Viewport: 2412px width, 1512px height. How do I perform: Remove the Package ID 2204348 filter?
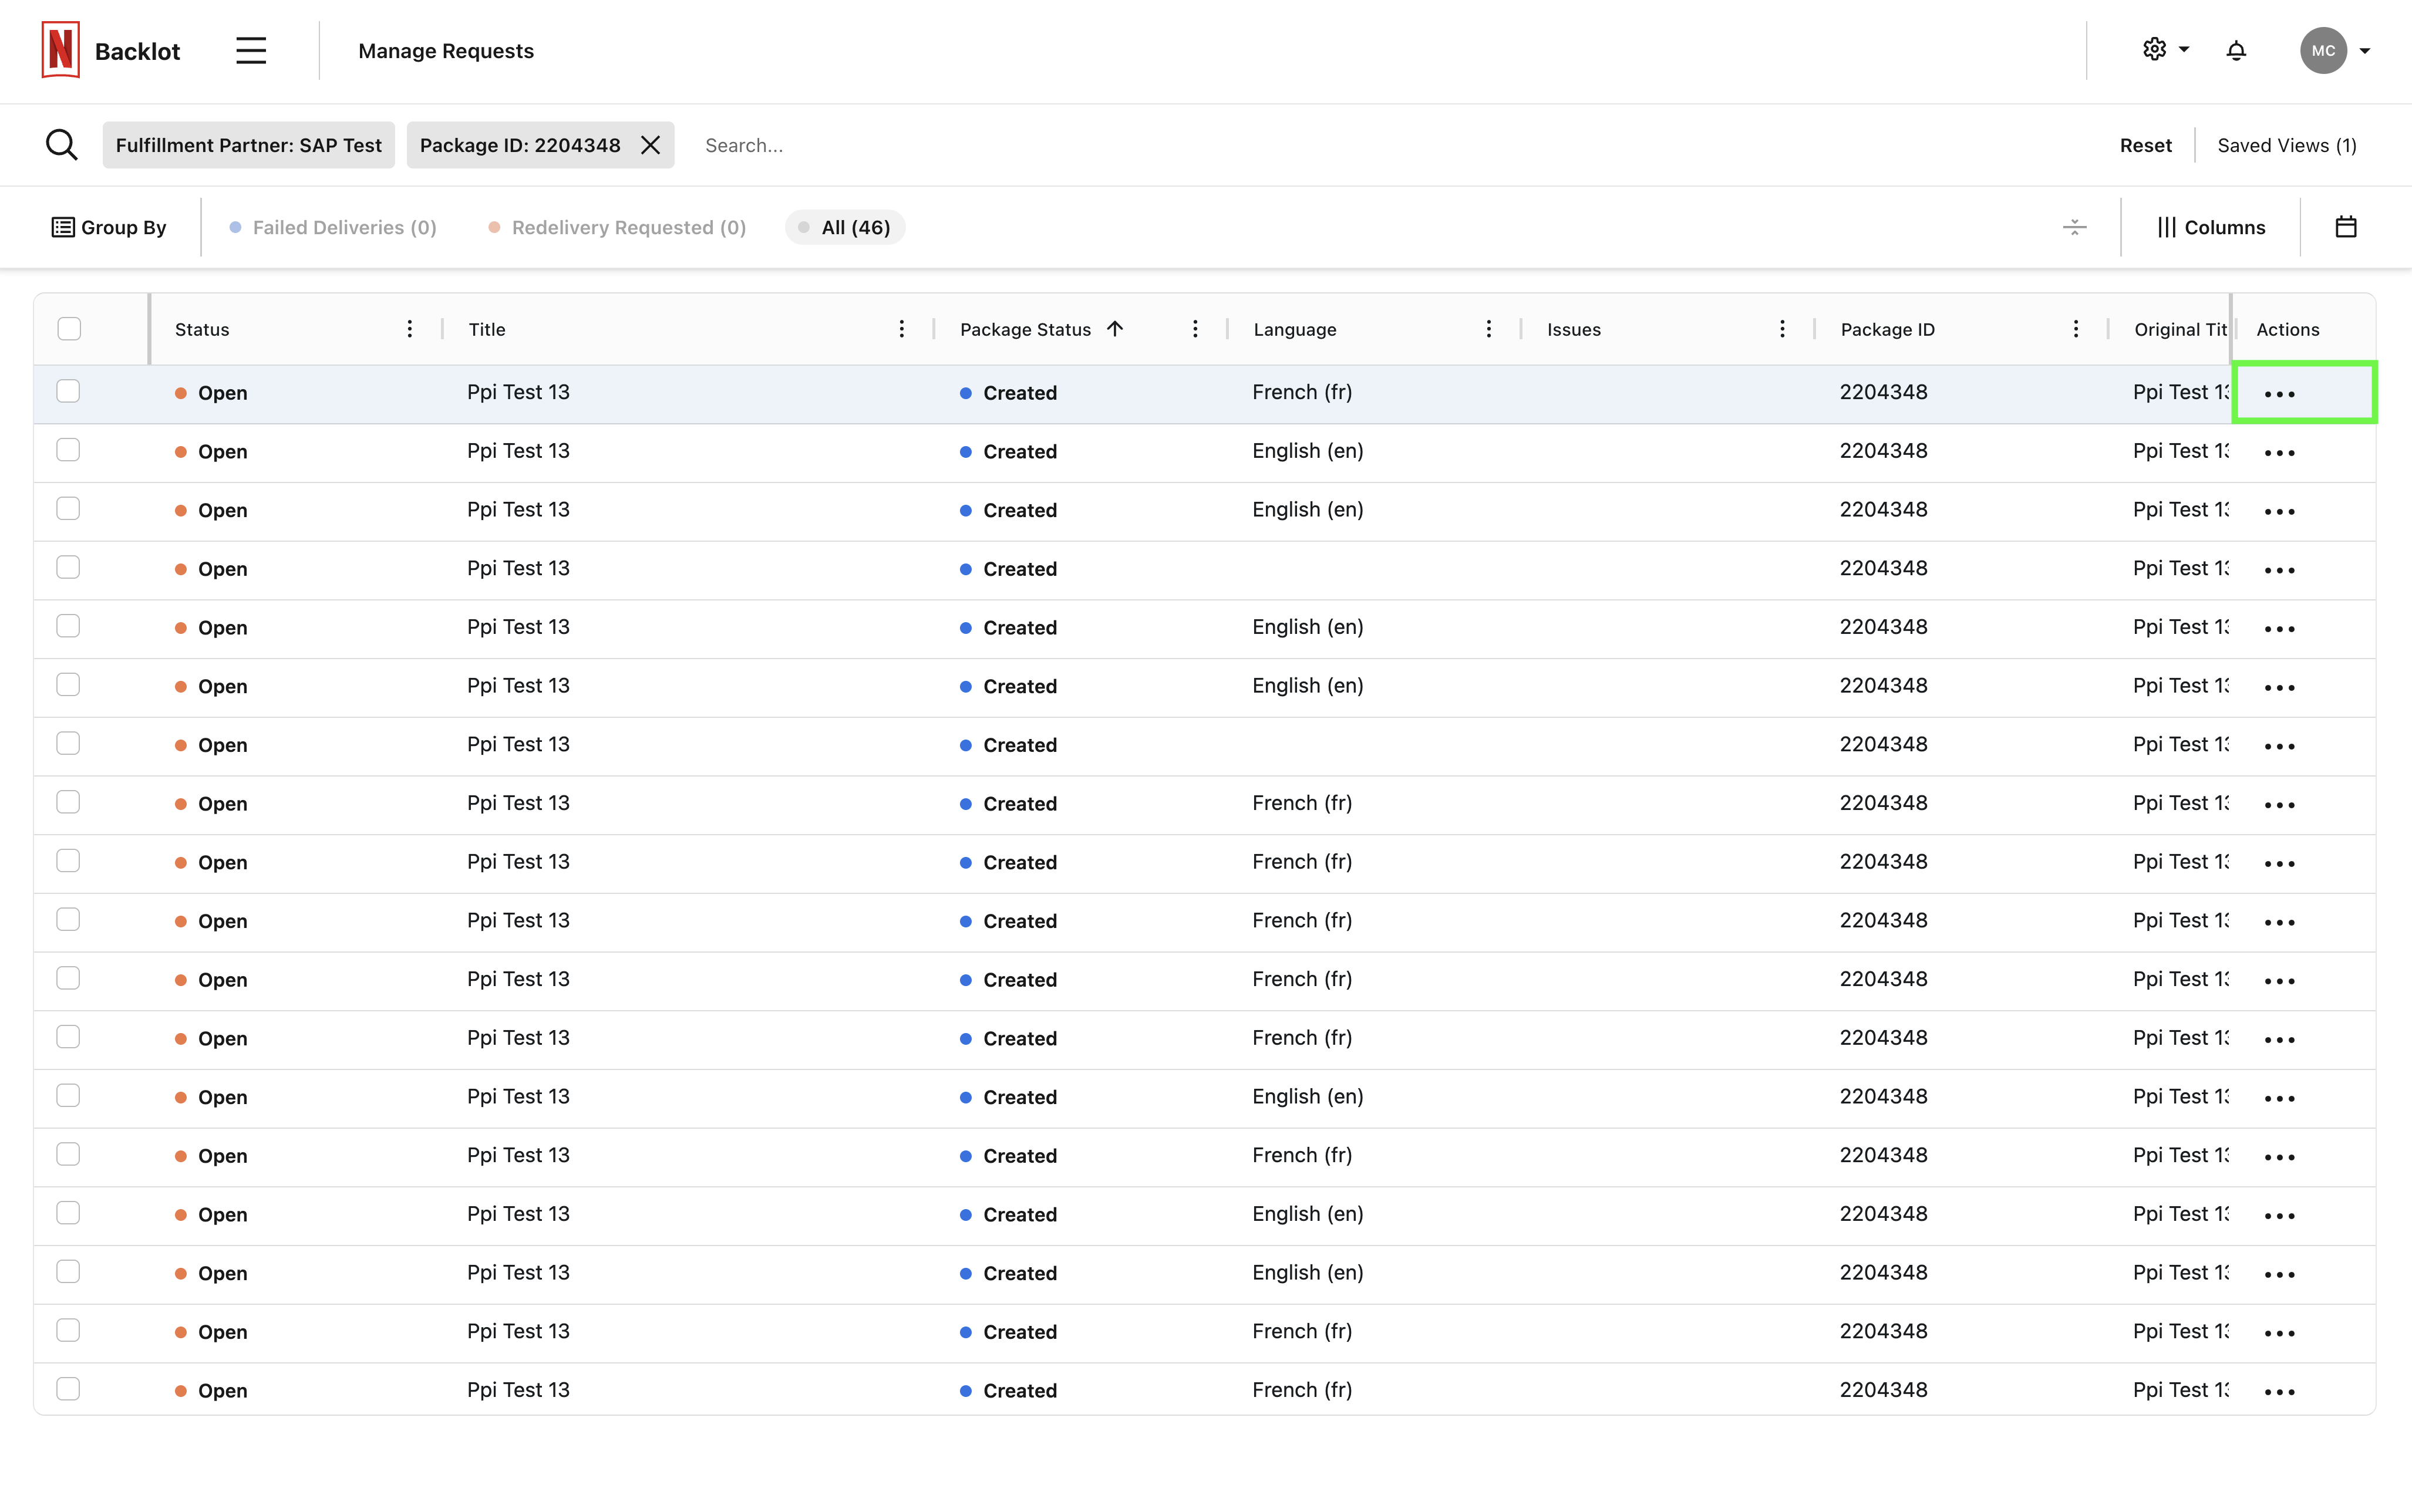pos(651,145)
